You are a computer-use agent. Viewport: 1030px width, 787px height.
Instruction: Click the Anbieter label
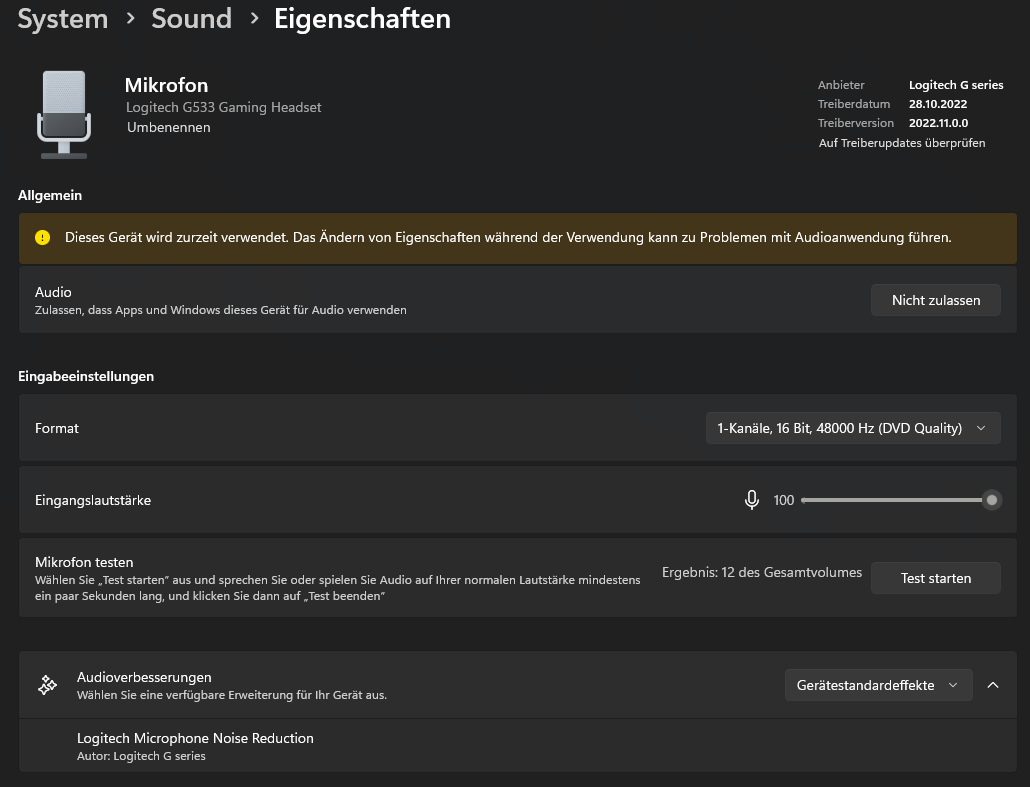pos(841,85)
